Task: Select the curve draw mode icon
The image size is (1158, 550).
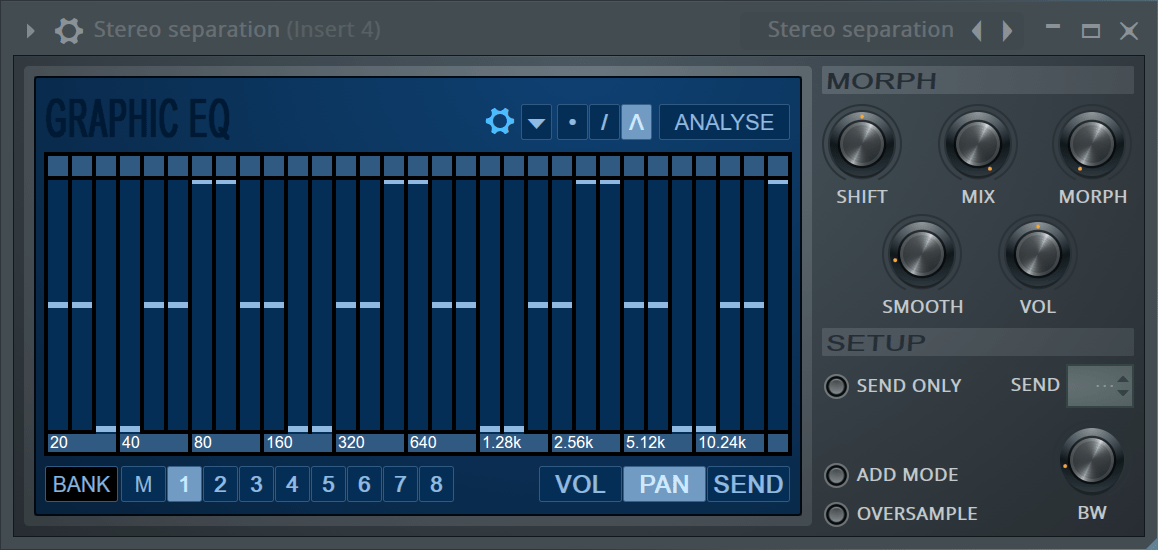Action: point(636,123)
